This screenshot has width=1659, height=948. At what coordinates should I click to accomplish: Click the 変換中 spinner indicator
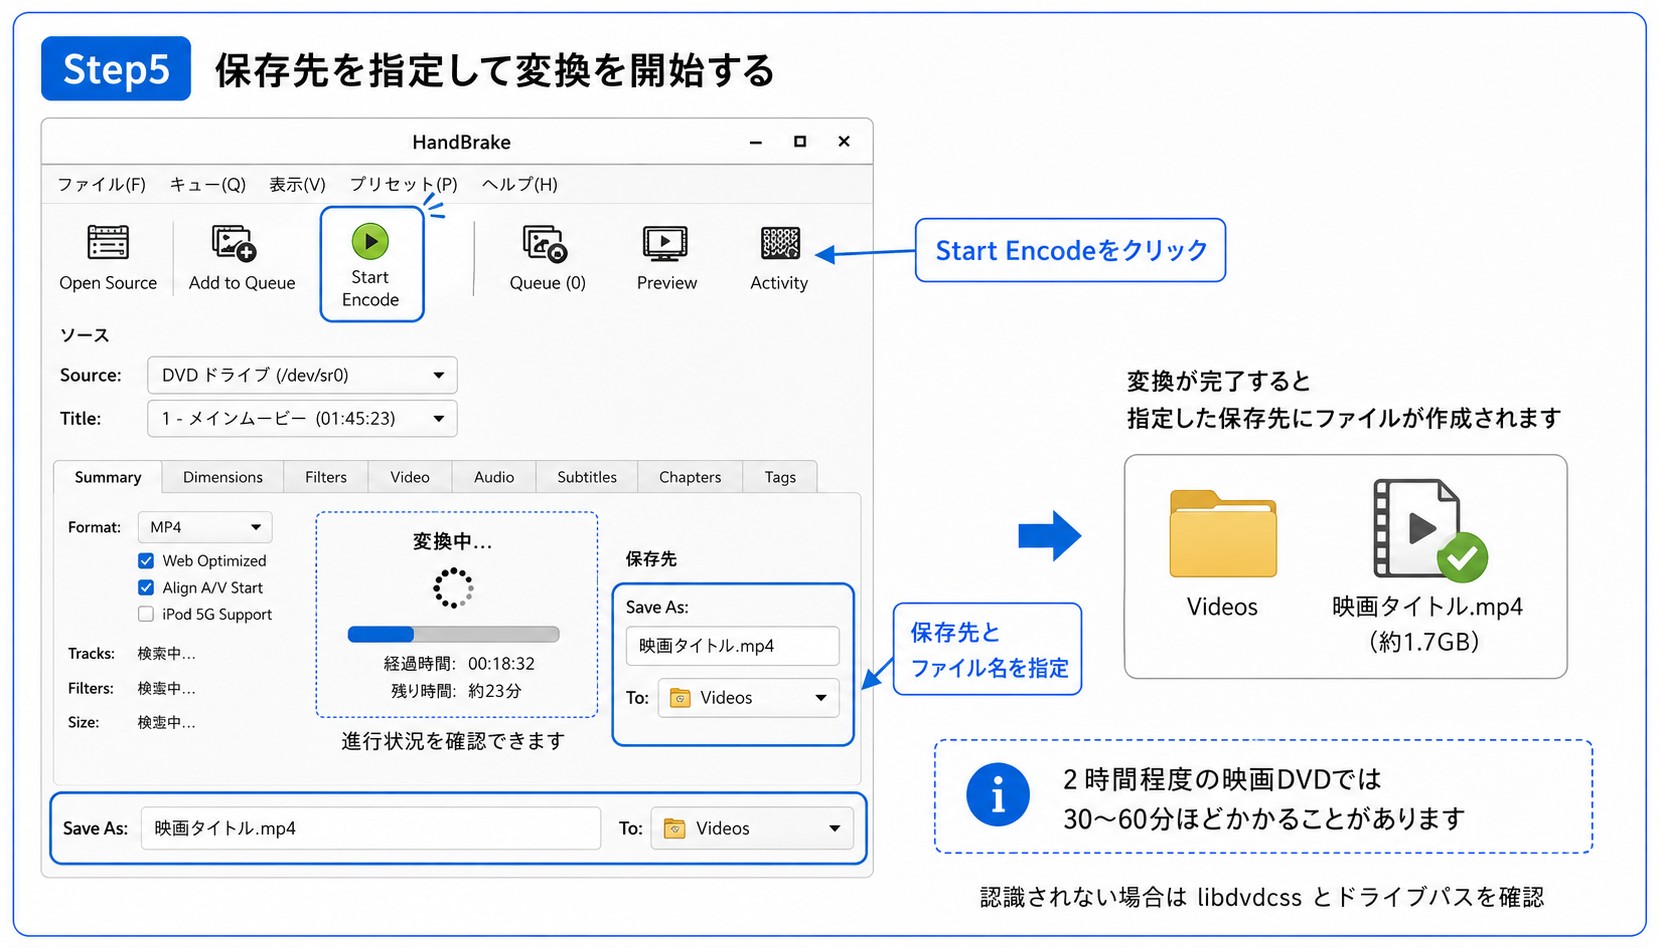tap(453, 588)
